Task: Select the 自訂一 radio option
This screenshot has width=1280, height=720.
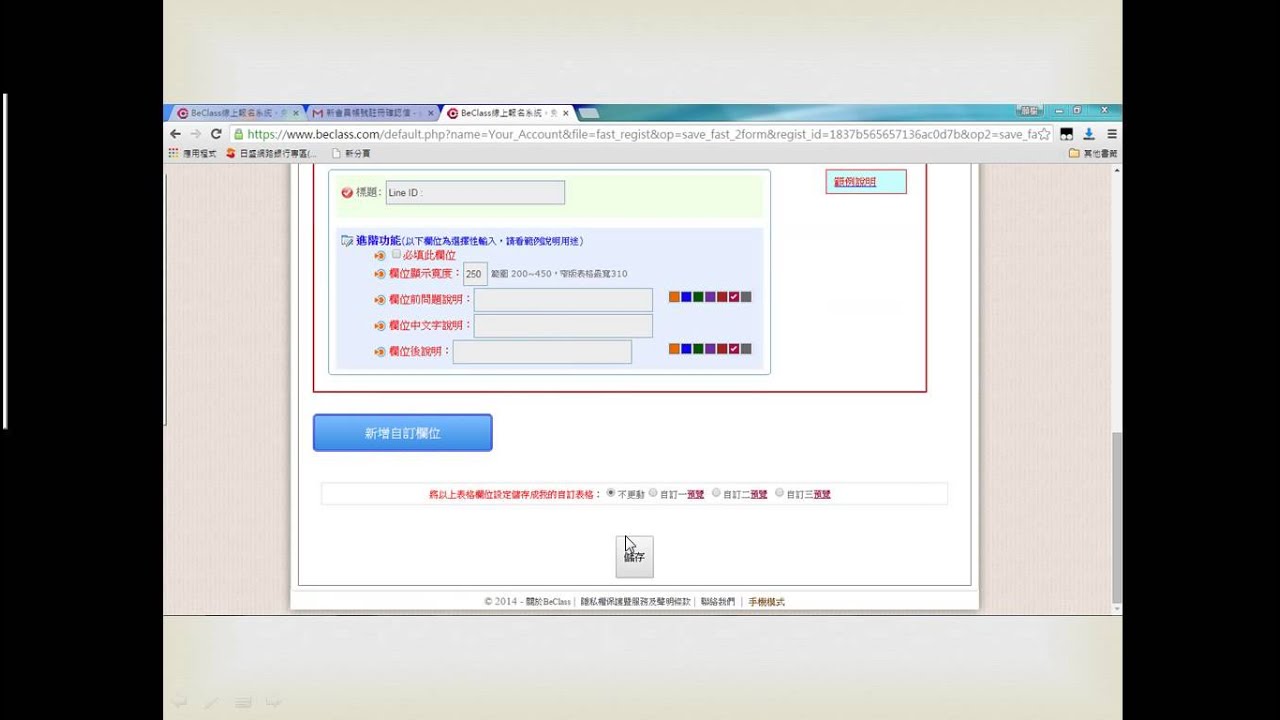Action: 653,493
